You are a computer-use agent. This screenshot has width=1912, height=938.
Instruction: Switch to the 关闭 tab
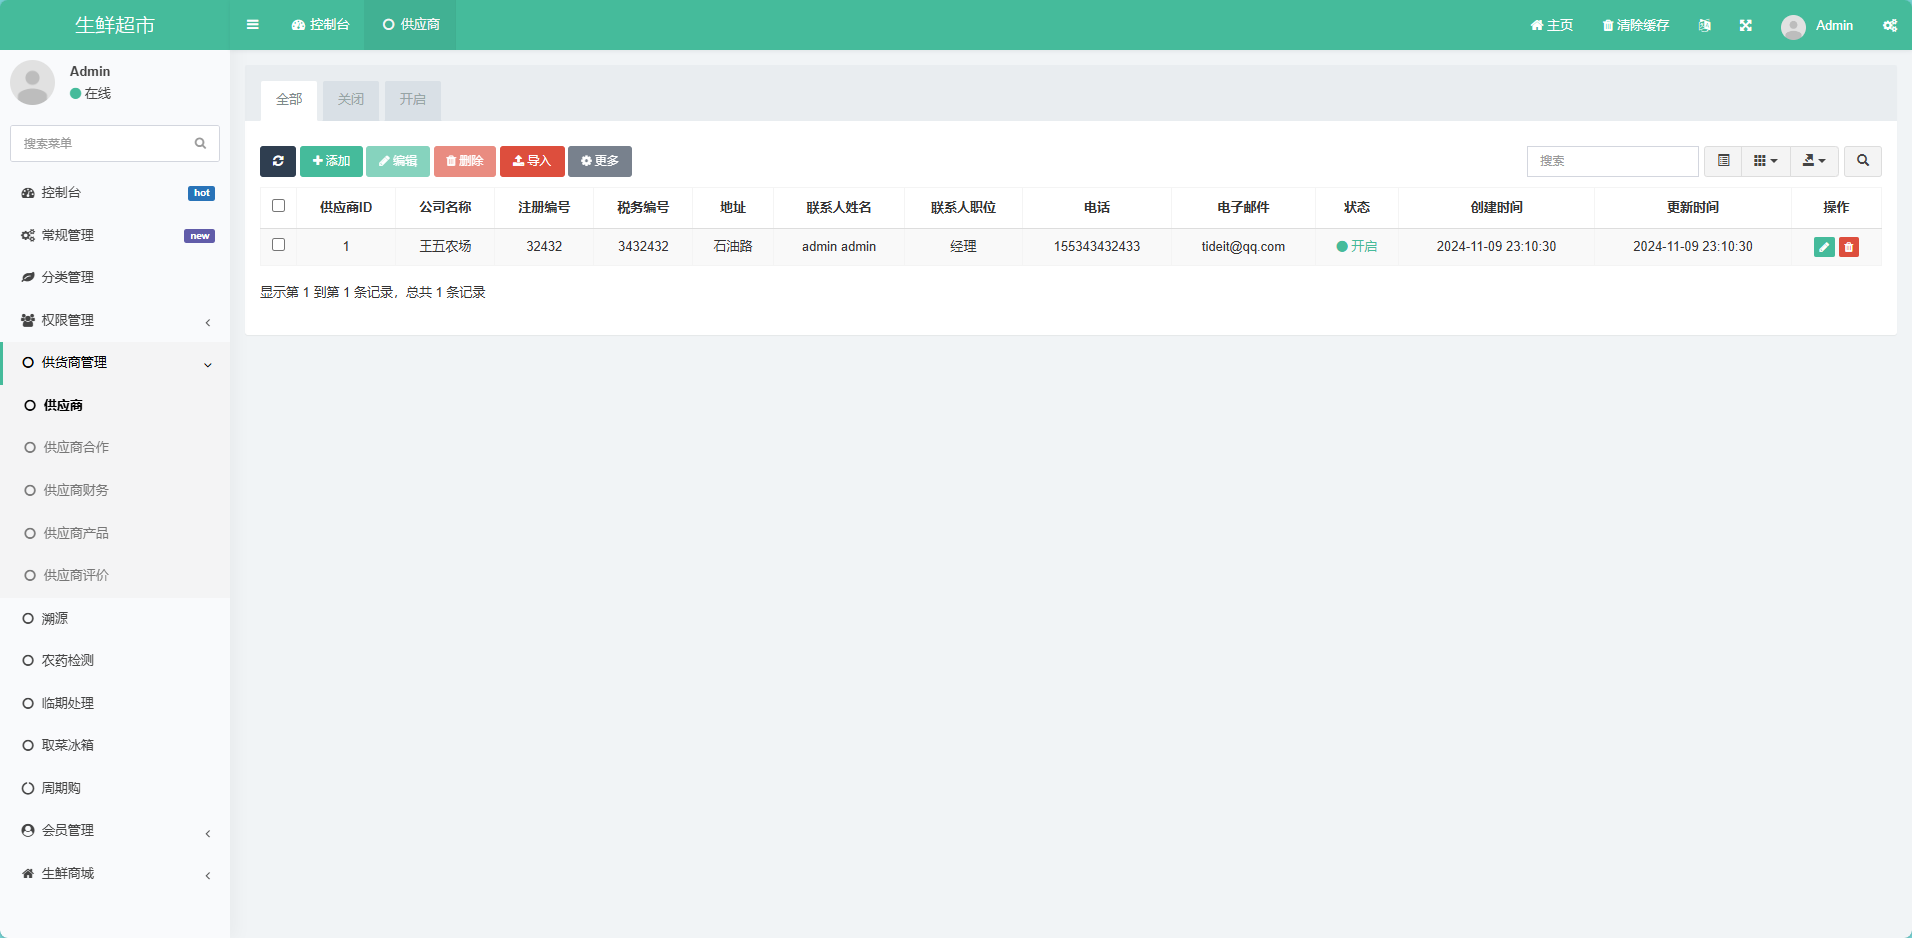(350, 99)
